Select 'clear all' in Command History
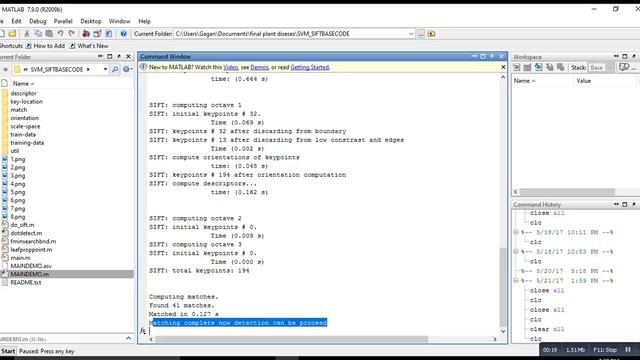640x360 pixels. (x=547, y=329)
